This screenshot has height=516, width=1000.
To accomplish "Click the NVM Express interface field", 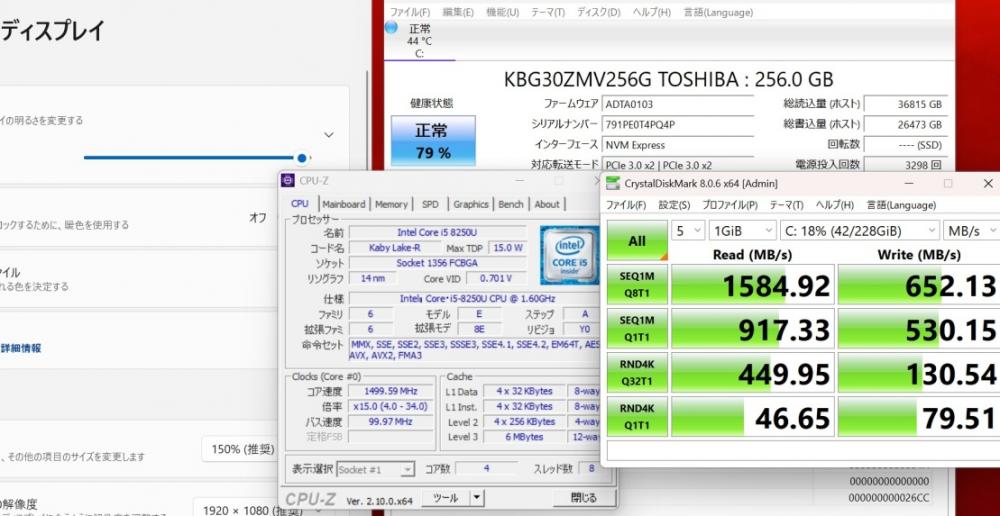I will [x=678, y=145].
